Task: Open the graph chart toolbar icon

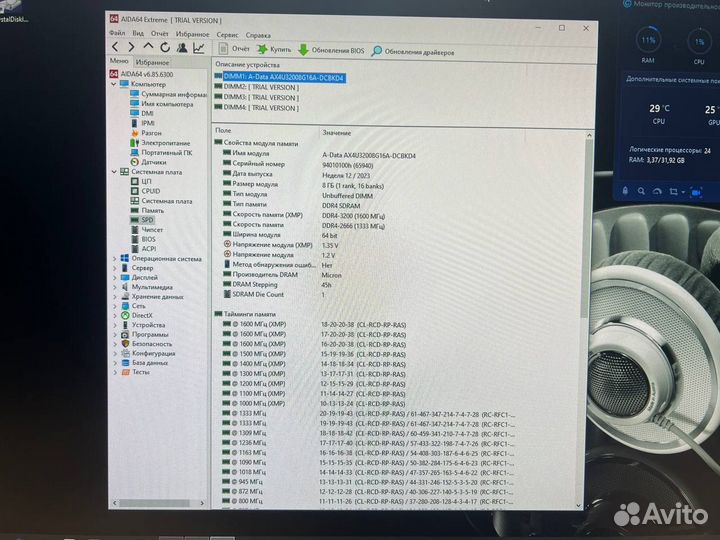Action: (x=198, y=48)
